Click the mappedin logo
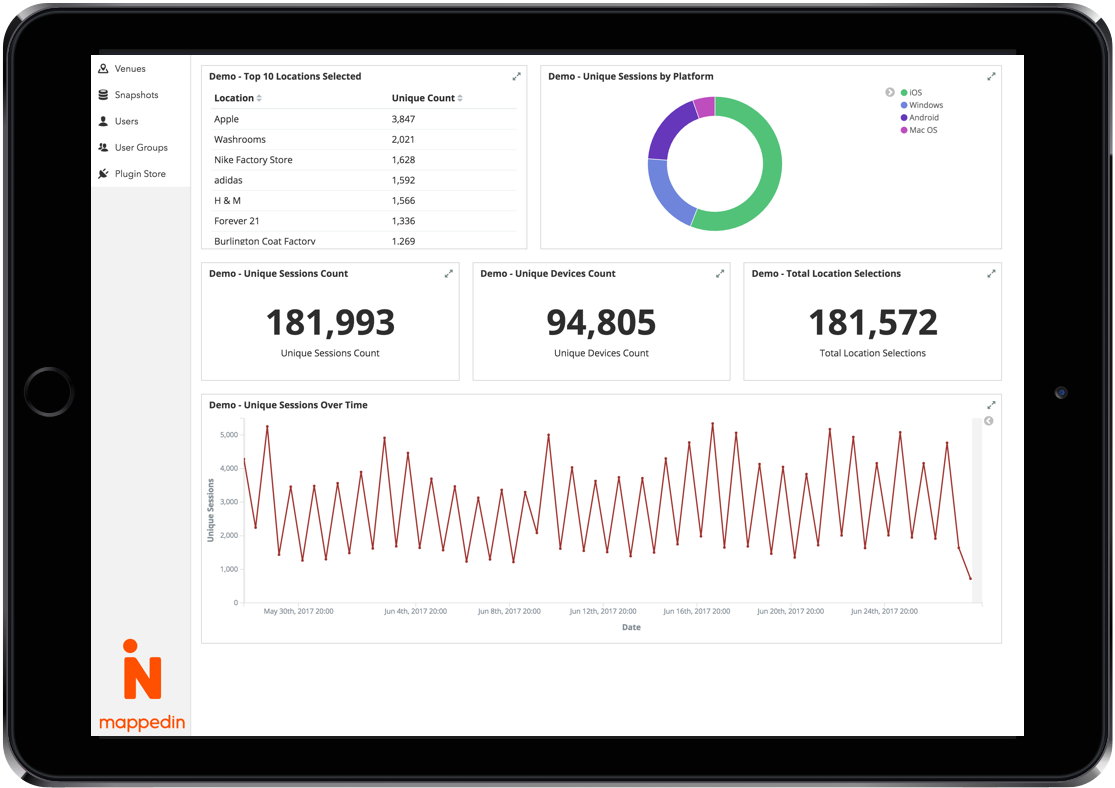Screen dimensions: 1115x788 pos(142,686)
